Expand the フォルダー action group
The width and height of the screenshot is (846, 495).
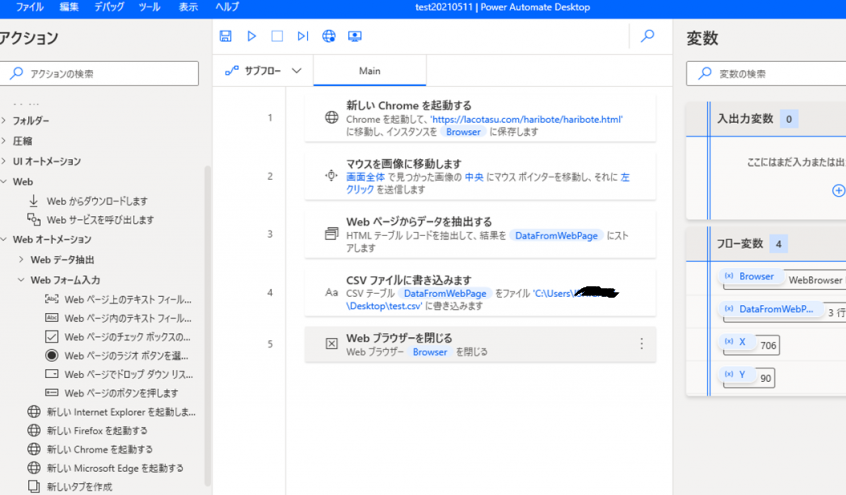click(x=5, y=121)
